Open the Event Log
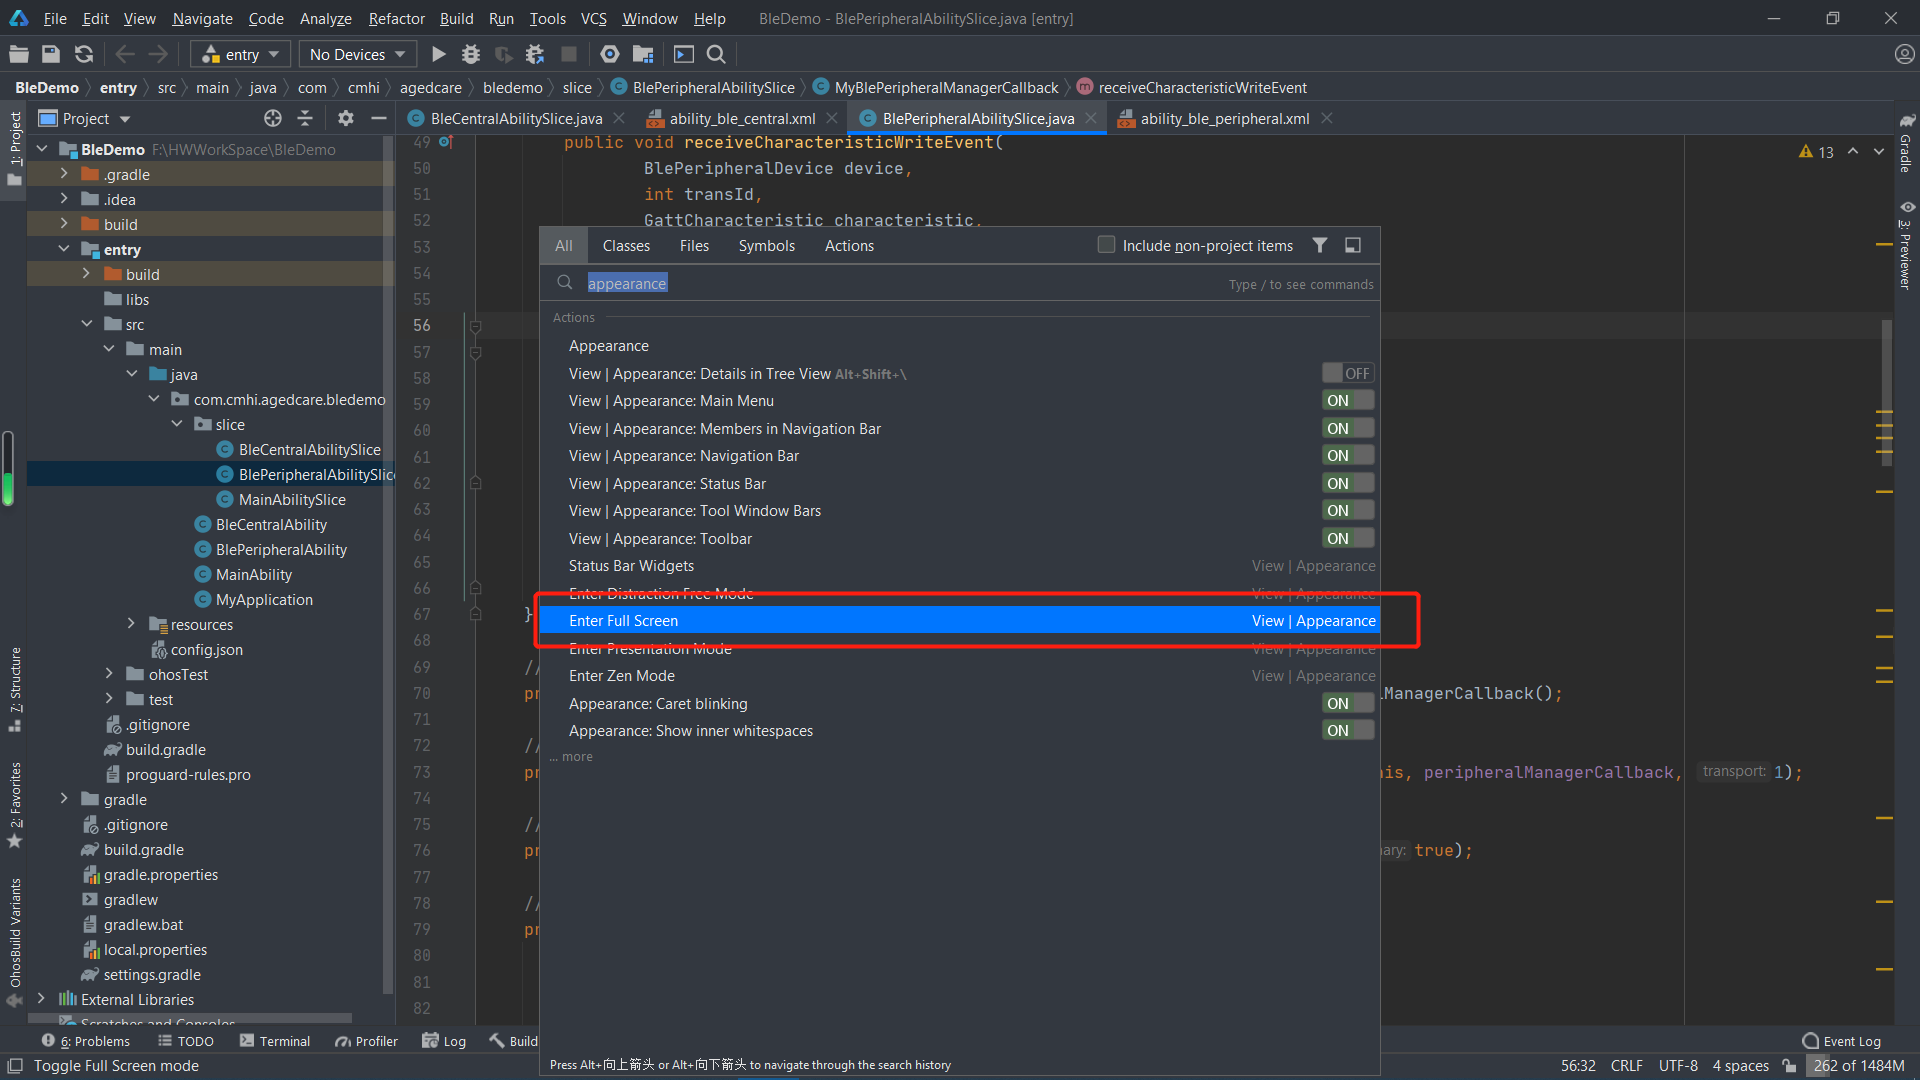The height and width of the screenshot is (1080, 1920). point(1841,1041)
